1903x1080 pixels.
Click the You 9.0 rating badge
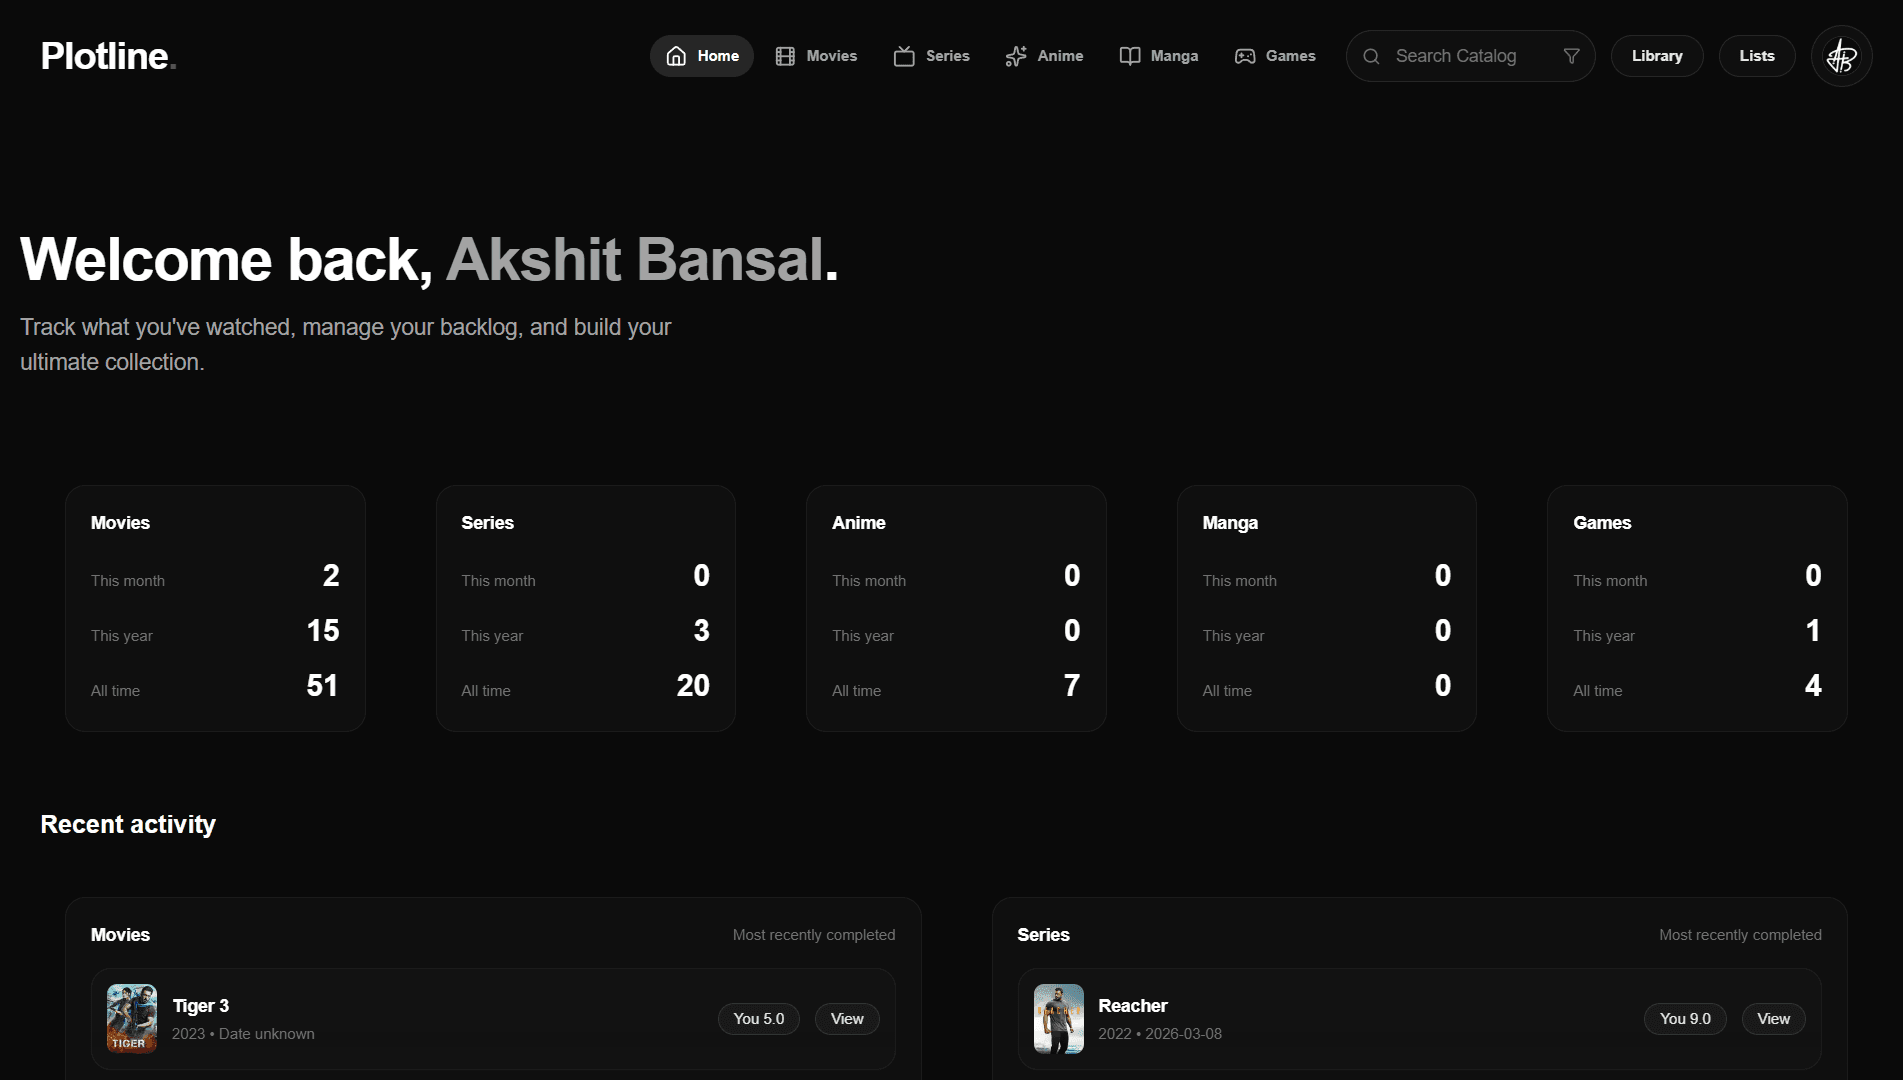pos(1685,1019)
